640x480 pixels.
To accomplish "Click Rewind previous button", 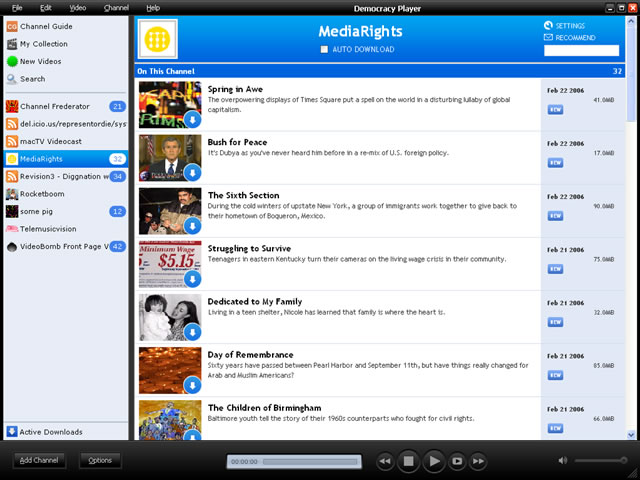I will (x=385, y=462).
